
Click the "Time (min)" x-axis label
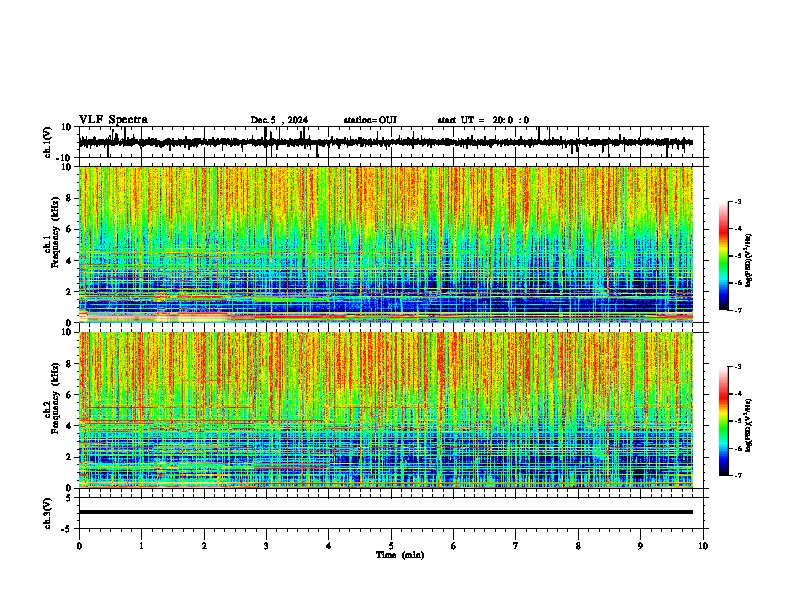pyautogui.click(x=400, y=555)
